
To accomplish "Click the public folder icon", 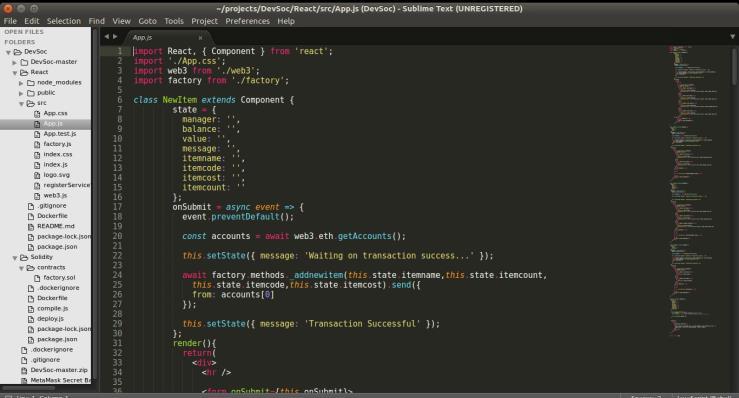I will pyautogui.click(x=31, y=93).
